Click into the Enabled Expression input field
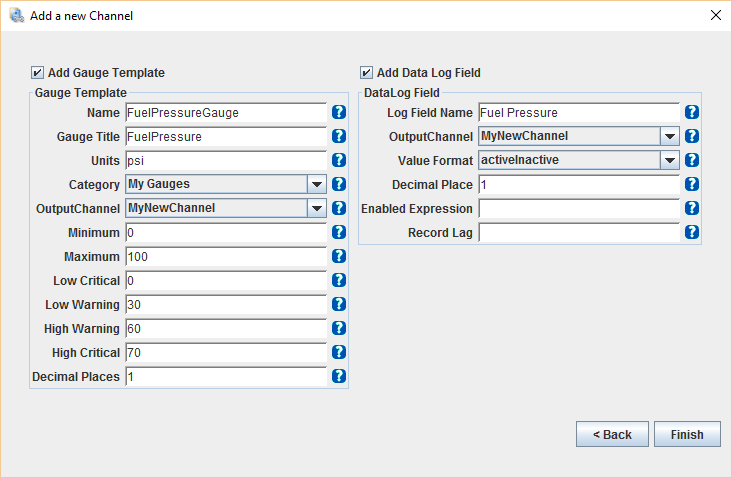This screenshot has width=732, height=478. [579, 208]
